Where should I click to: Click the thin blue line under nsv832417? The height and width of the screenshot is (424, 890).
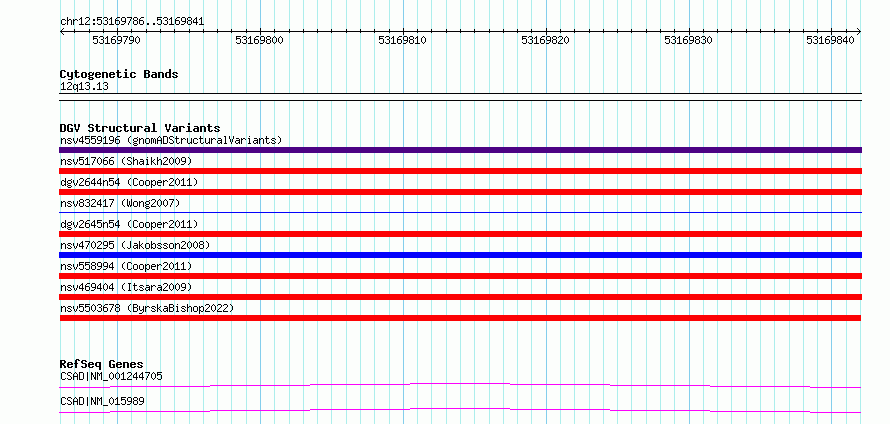460,213
